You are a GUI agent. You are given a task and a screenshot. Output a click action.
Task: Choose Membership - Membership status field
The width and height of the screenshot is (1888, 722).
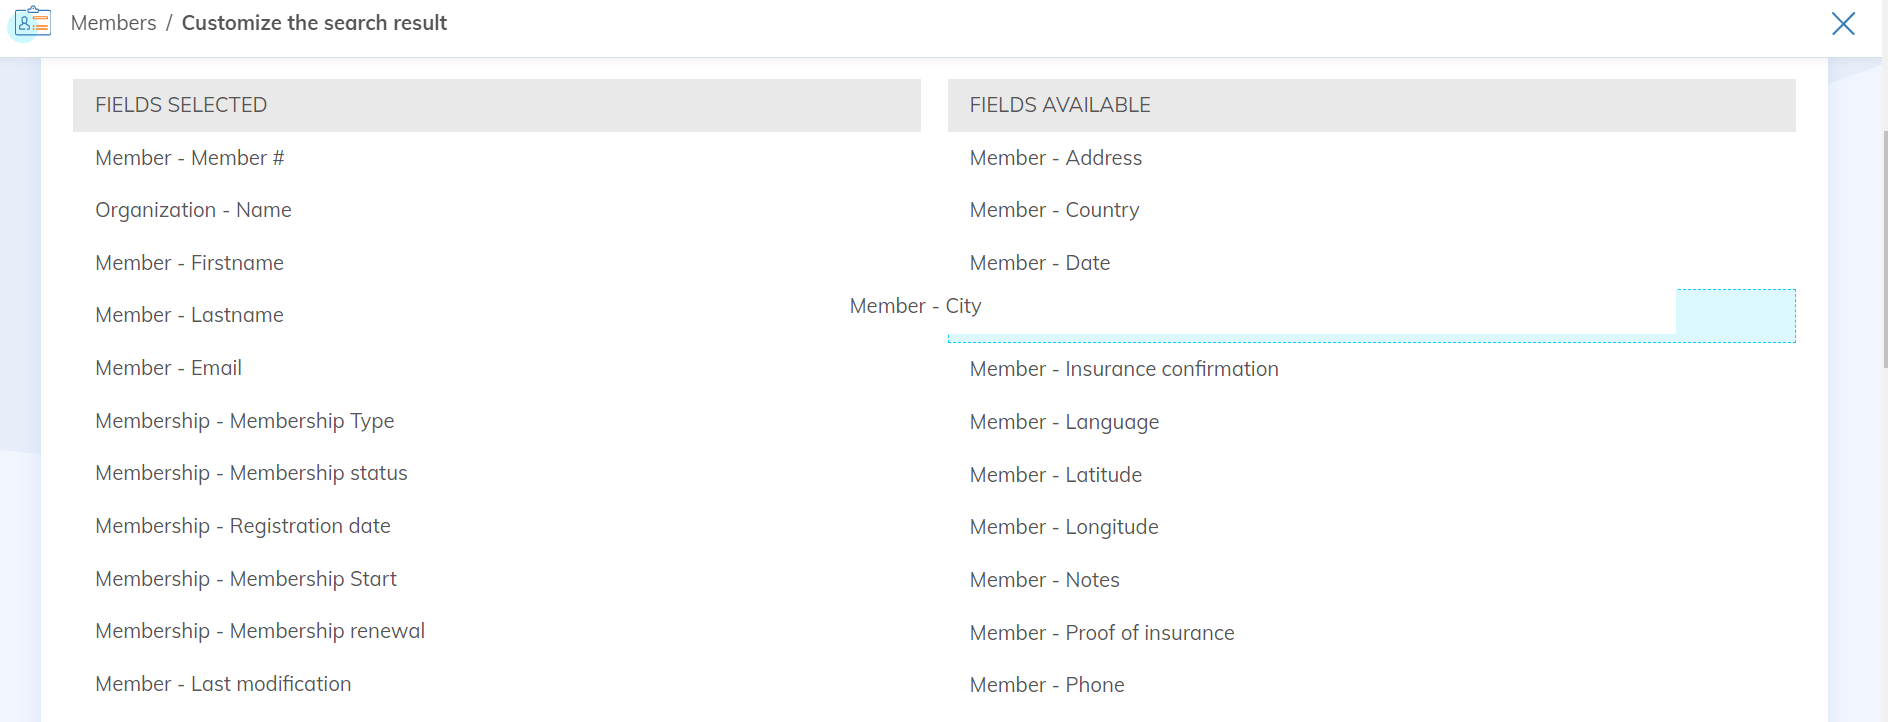pyautogui.click(x=251, y=473)
